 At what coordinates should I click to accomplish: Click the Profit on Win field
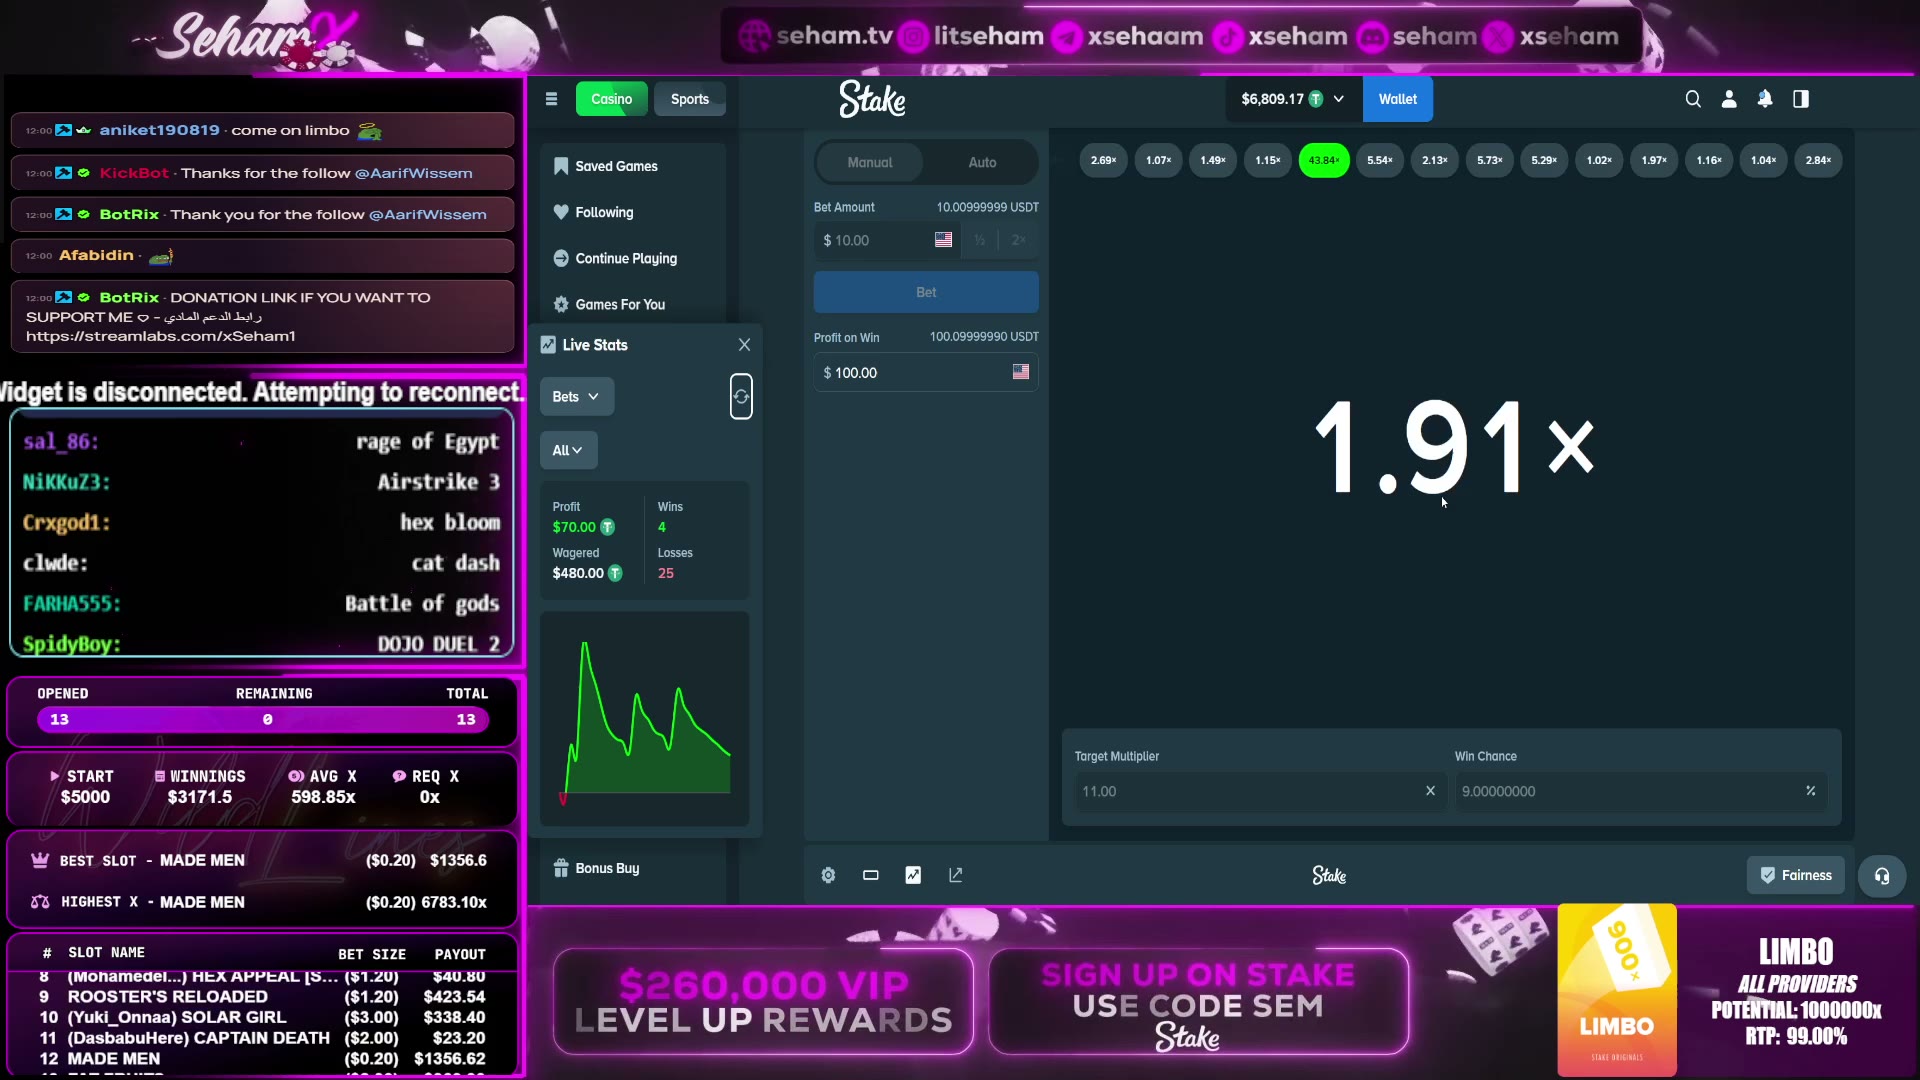click(x=926, y=372)
